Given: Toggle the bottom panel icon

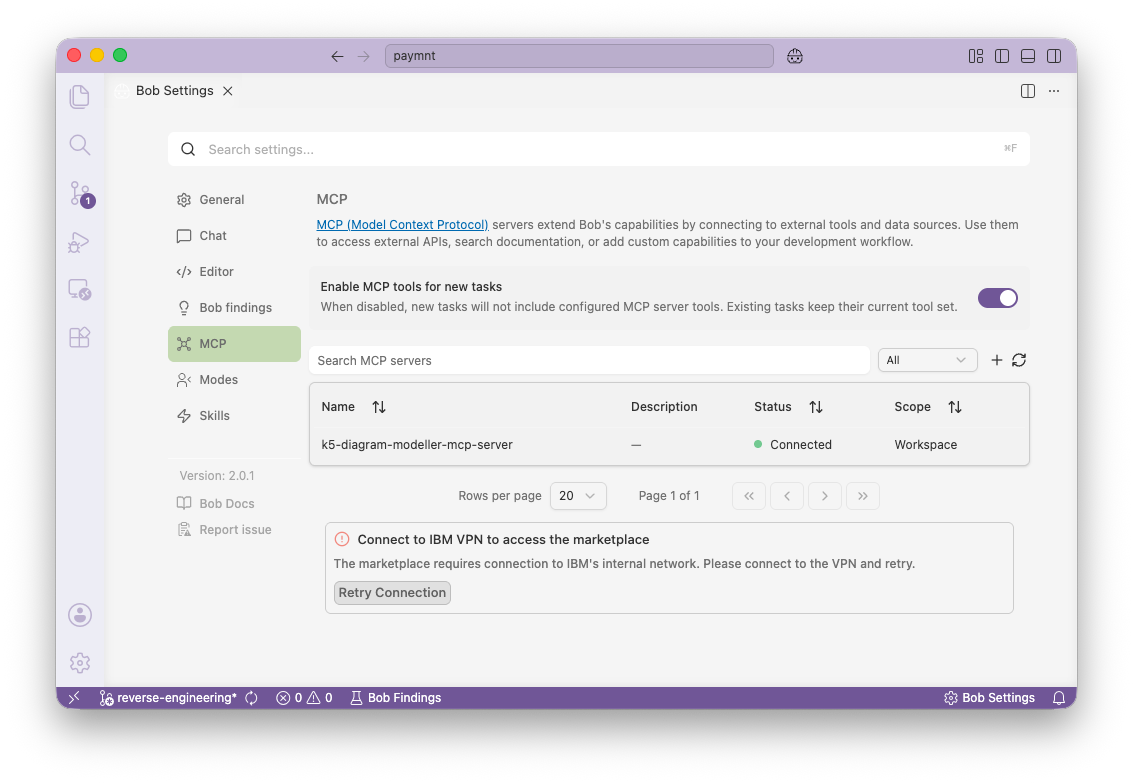Looking at the screenshot, I should pos(1028,56).
